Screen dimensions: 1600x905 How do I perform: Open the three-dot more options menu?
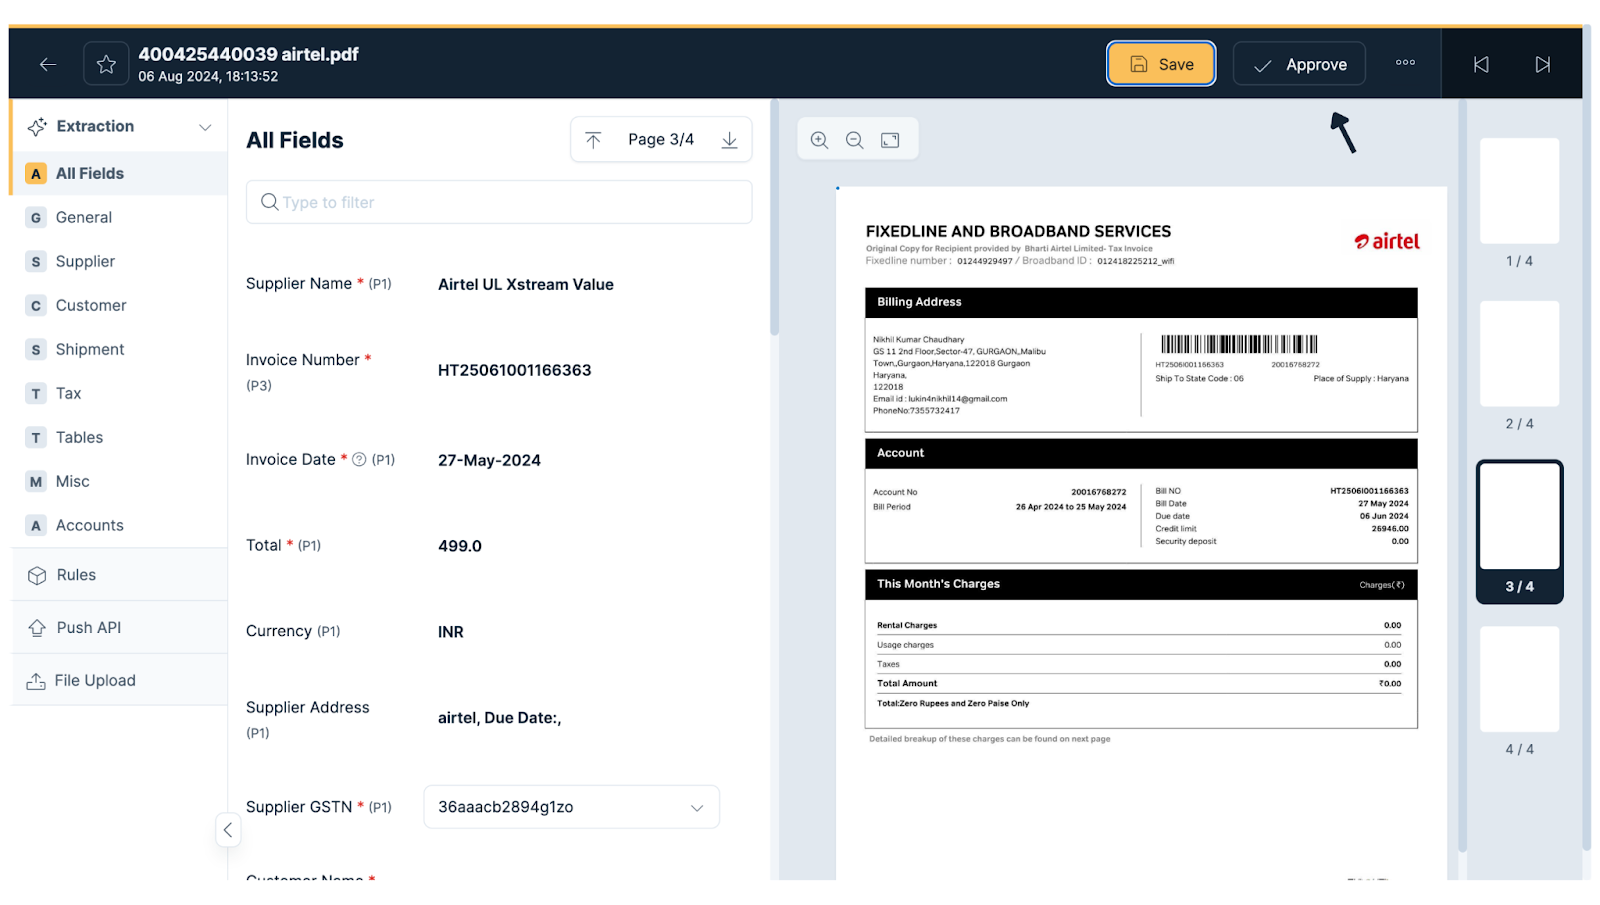[1405, 62]
